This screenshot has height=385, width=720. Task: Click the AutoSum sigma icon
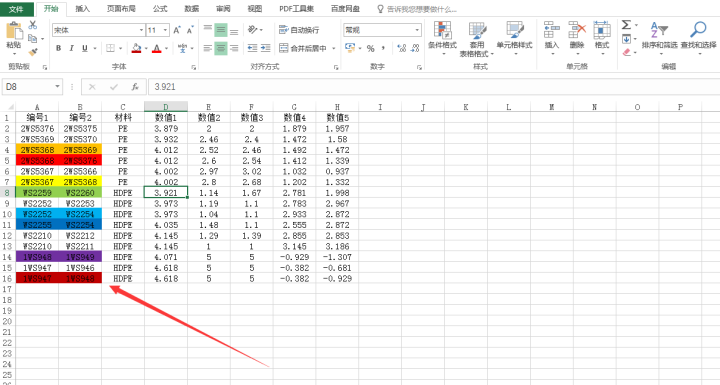[x=626, y=25]
